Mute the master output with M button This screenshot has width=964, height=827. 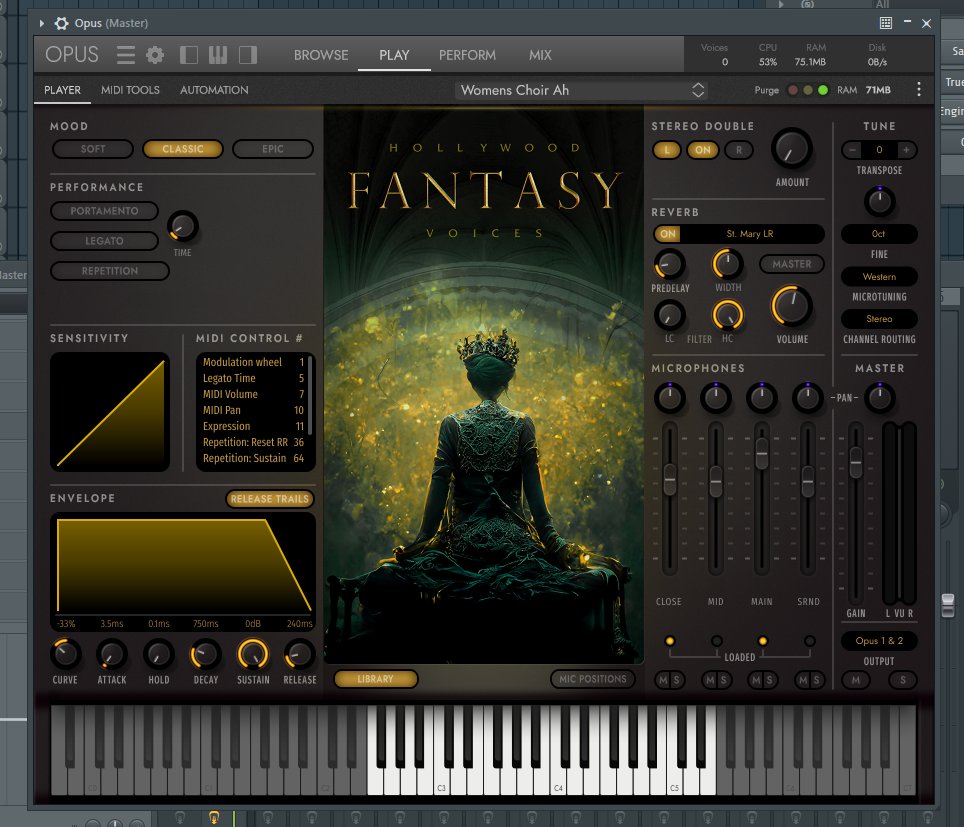pyautogui.click(x=856, y=680)
